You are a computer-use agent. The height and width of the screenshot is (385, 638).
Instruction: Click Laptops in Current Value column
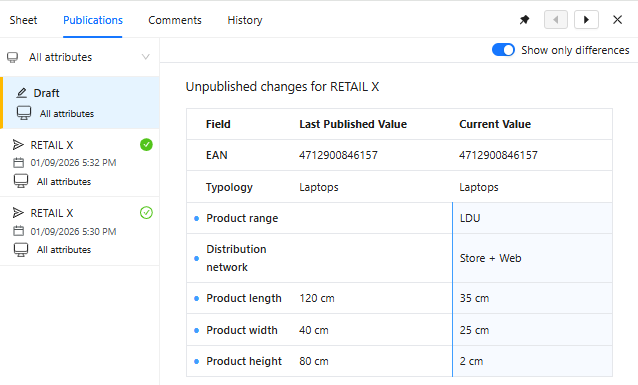[479, 187]
